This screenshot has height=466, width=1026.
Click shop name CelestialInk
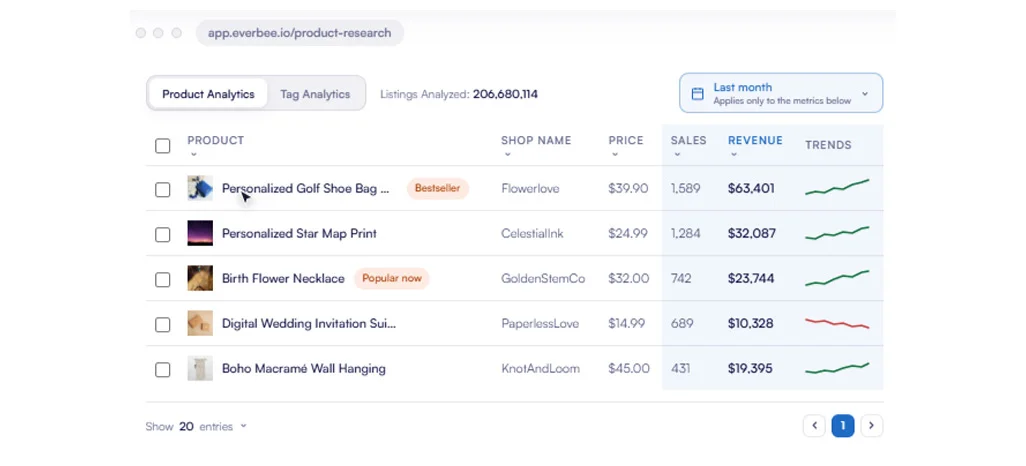point(532,234)
